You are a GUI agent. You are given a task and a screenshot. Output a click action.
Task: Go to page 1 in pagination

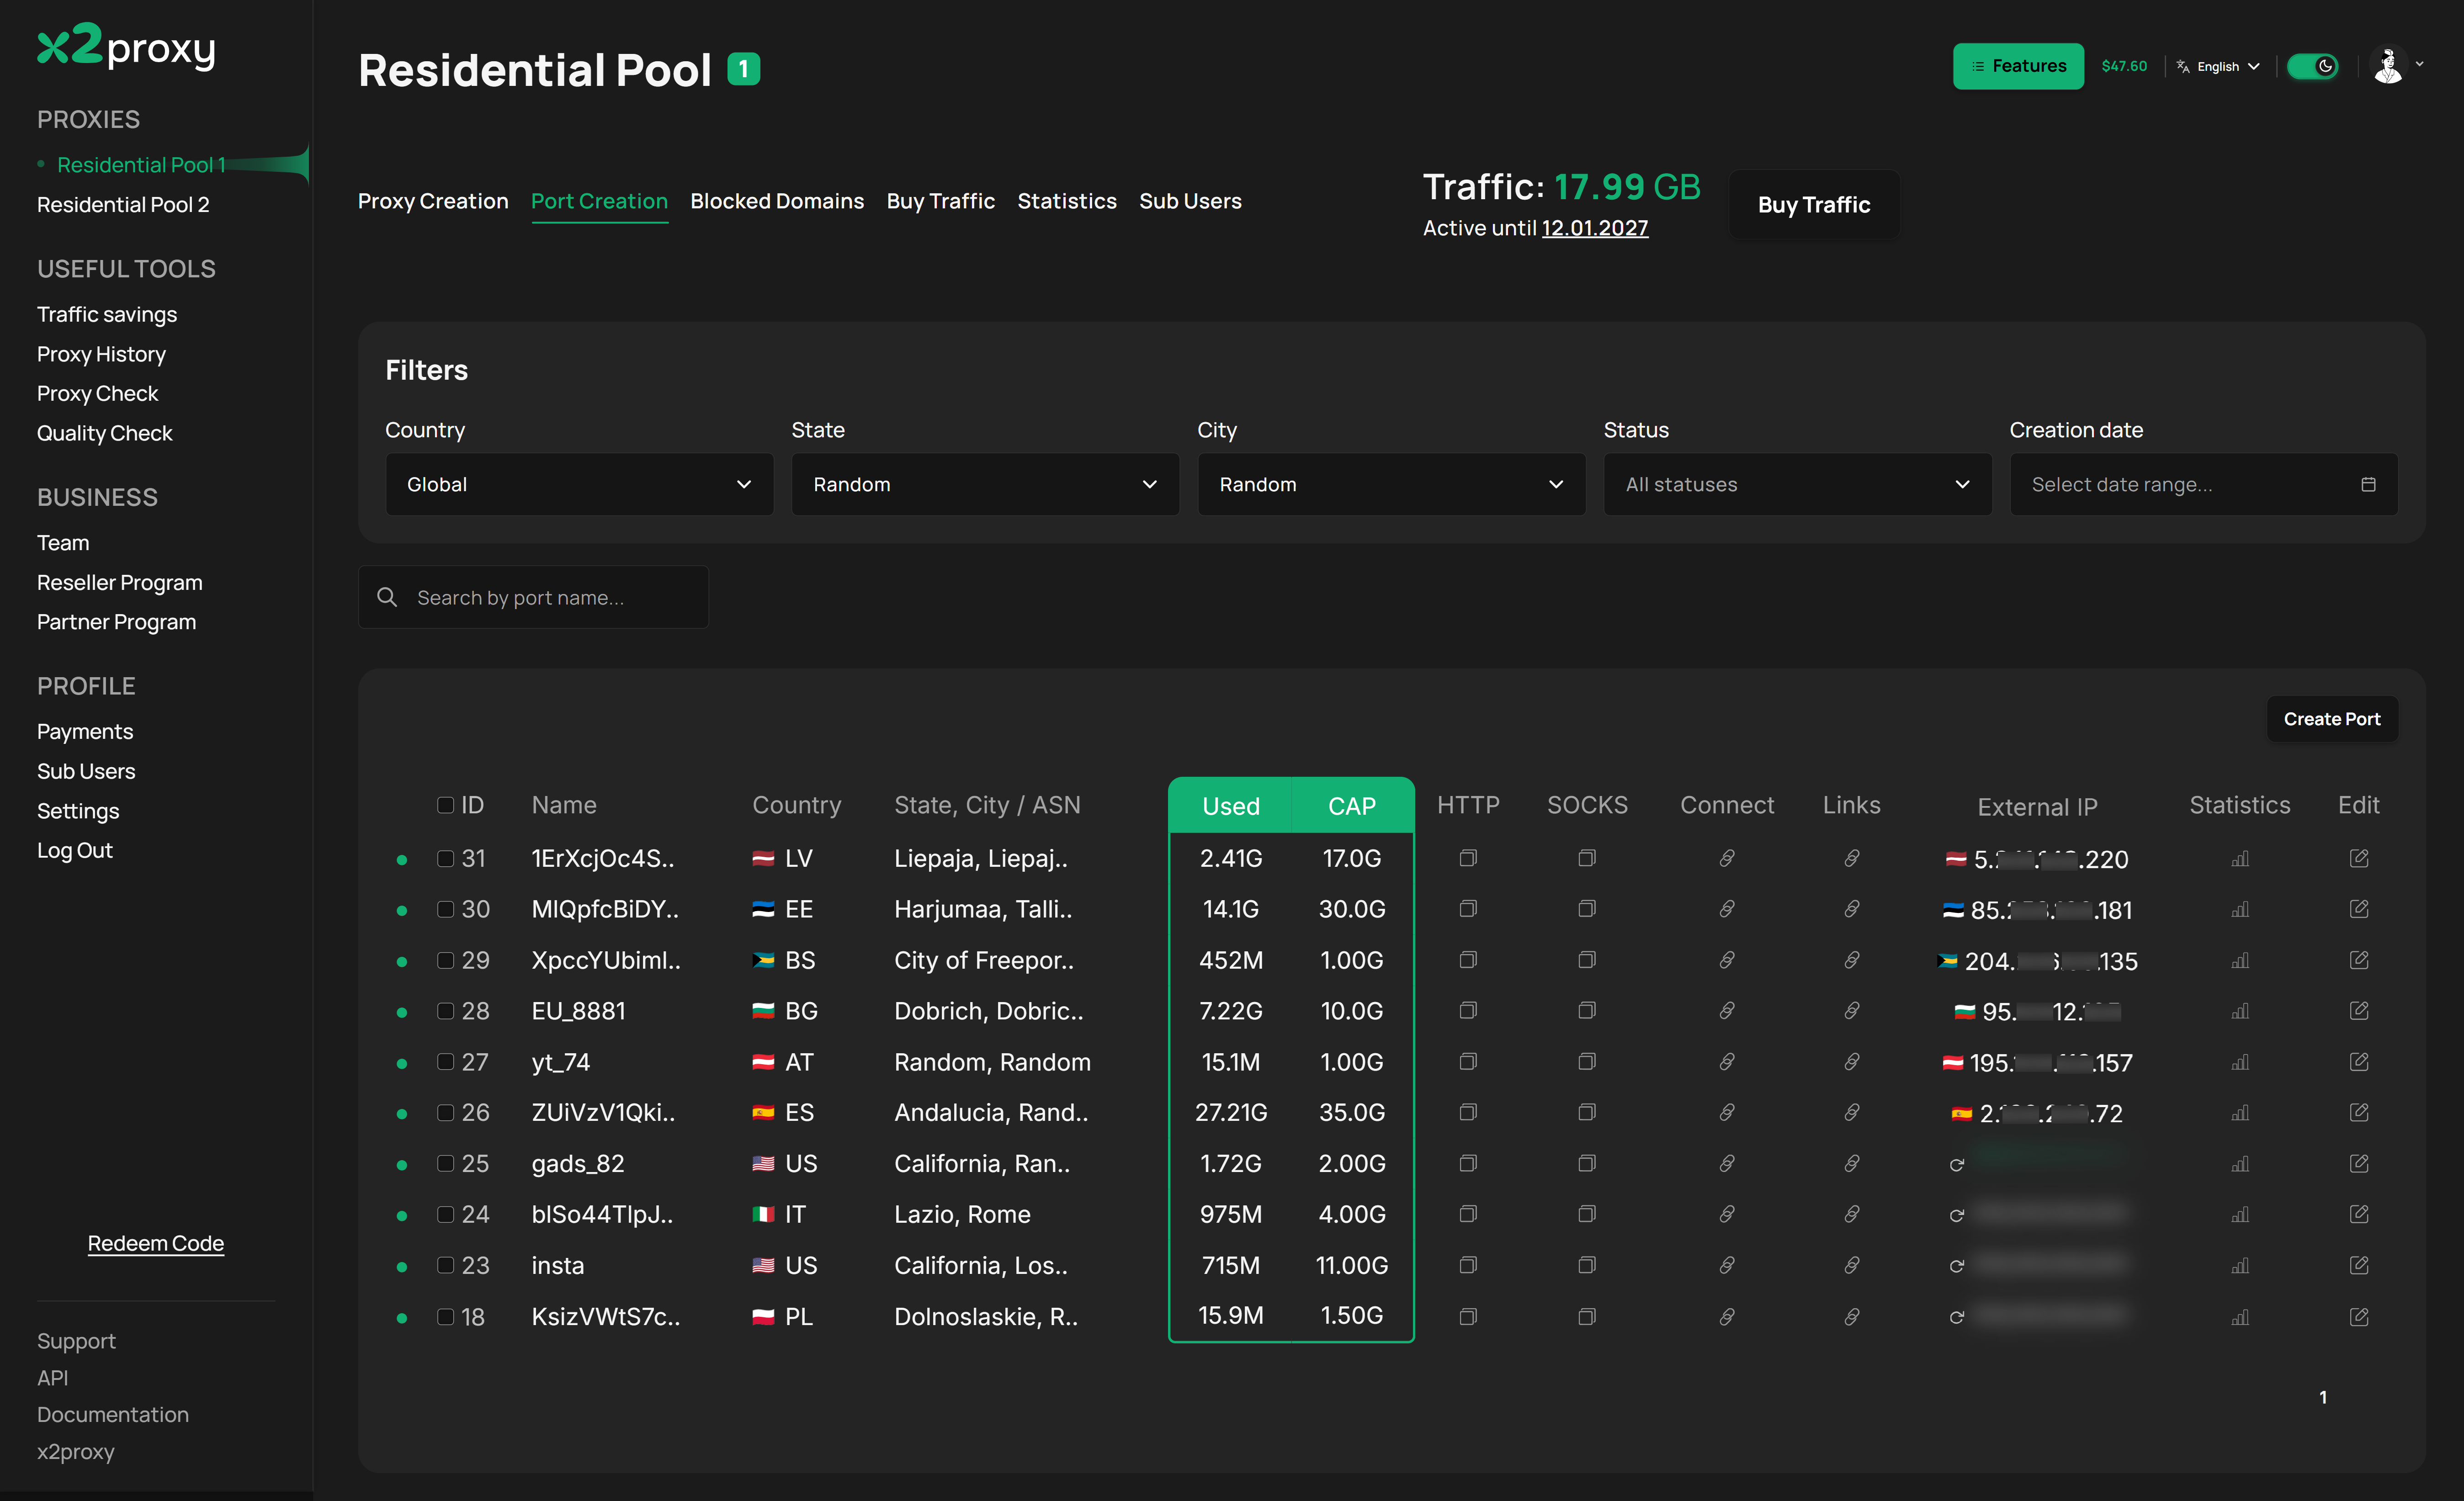coord(2323,1397)
